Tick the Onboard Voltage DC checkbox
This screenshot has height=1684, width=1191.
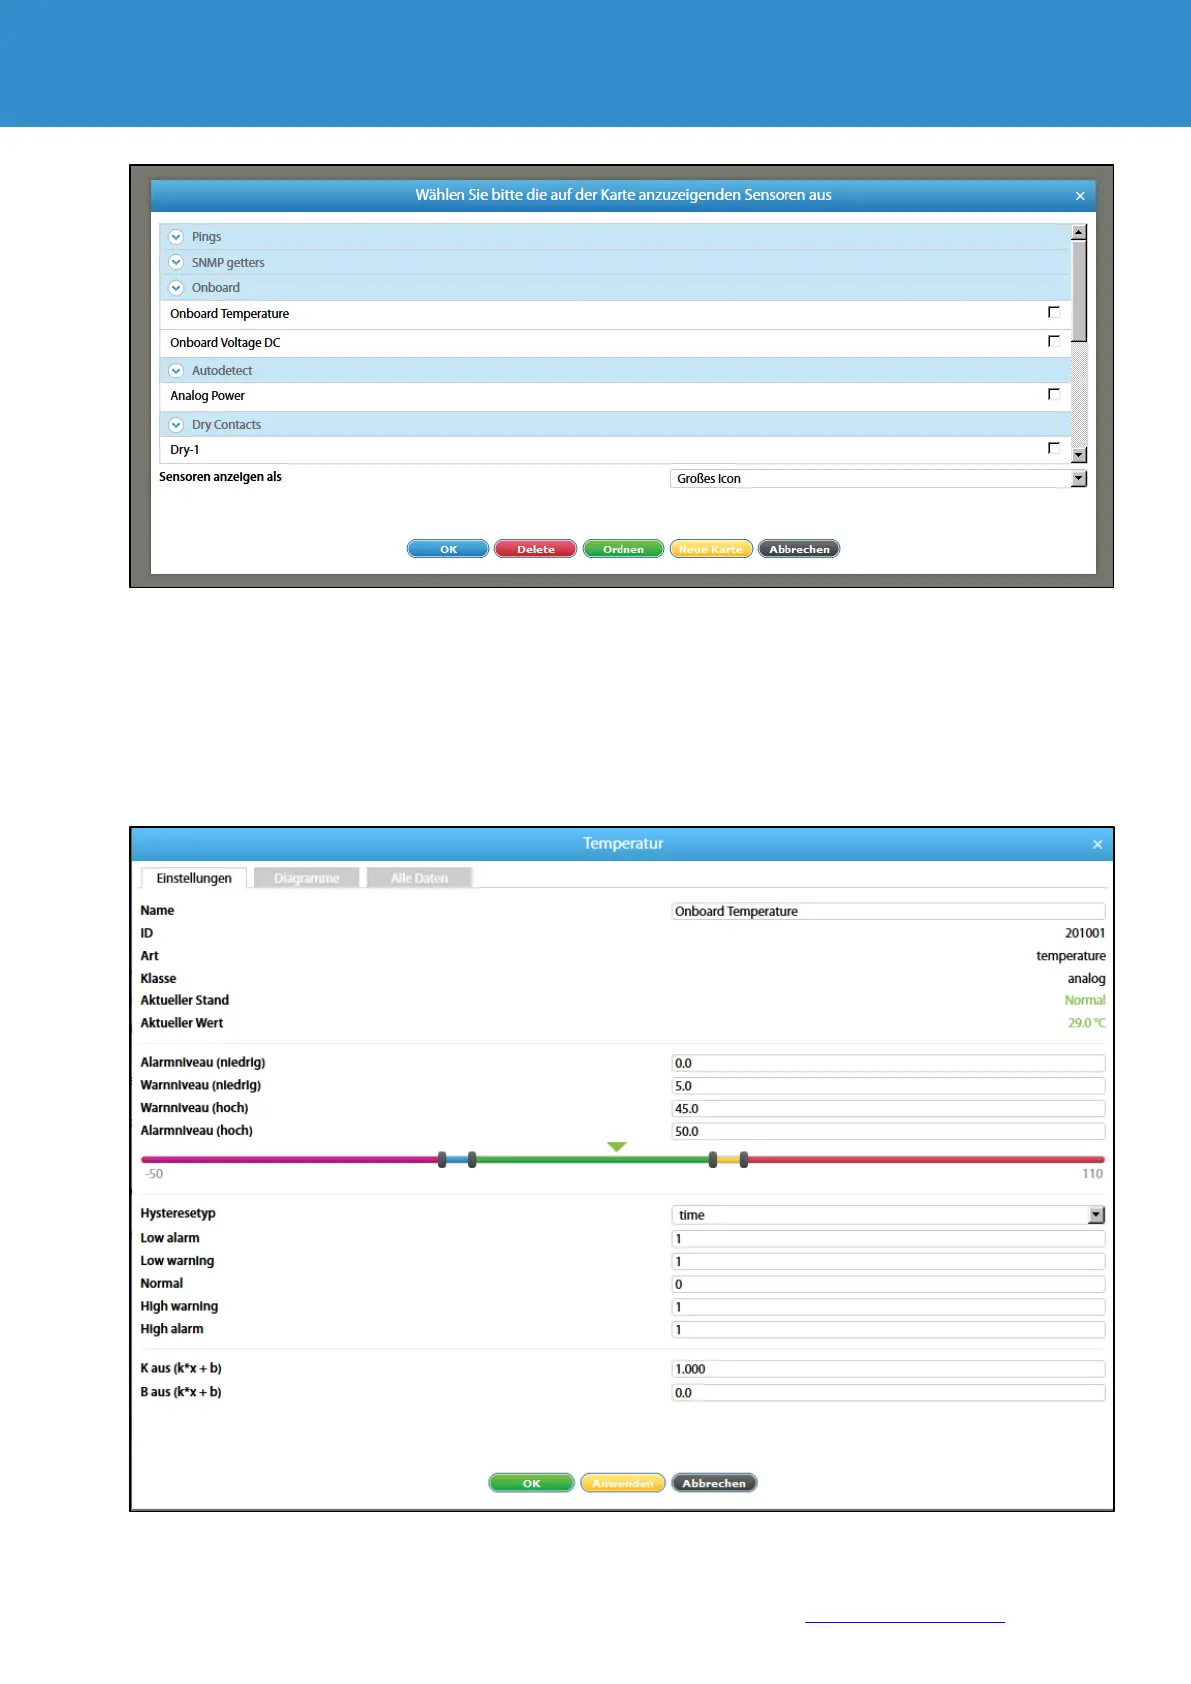pos(1054,342)
